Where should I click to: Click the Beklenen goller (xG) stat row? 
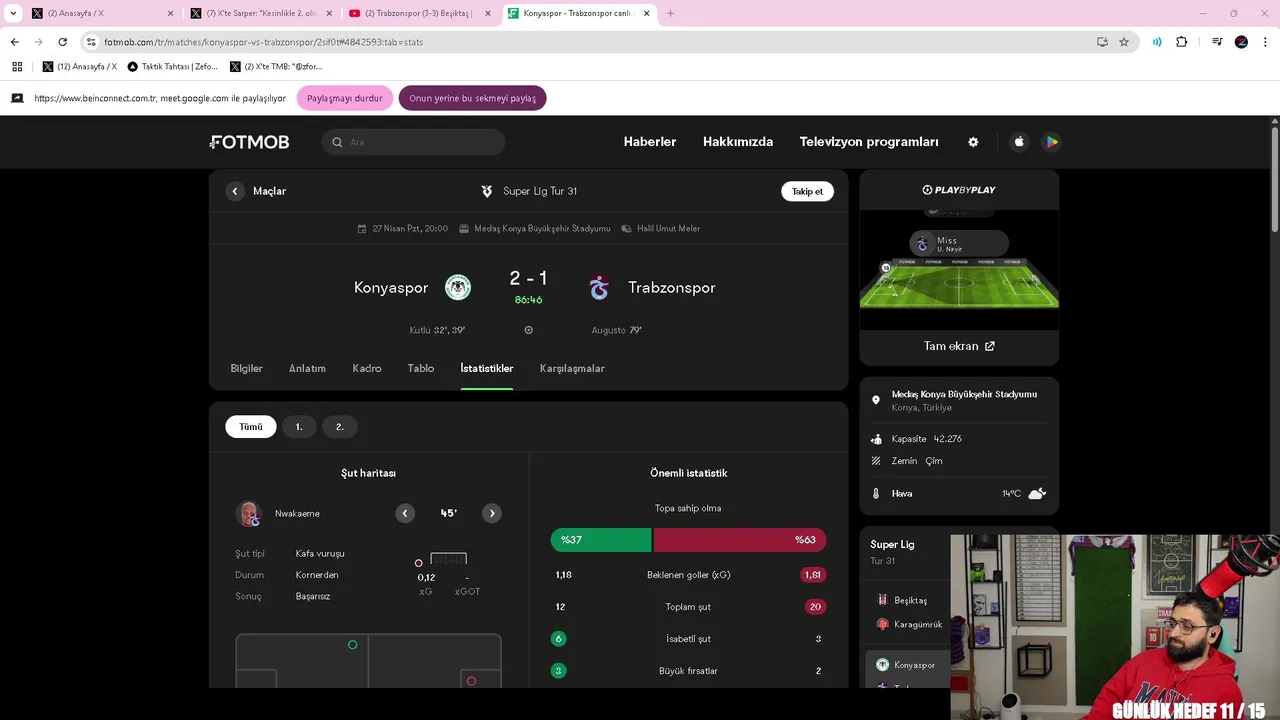tap(688, 575)
